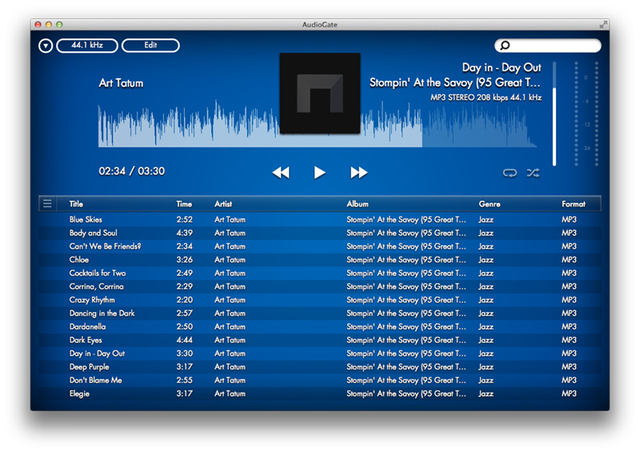
Task: Sort by the Format column header
Action: (573, 204)
